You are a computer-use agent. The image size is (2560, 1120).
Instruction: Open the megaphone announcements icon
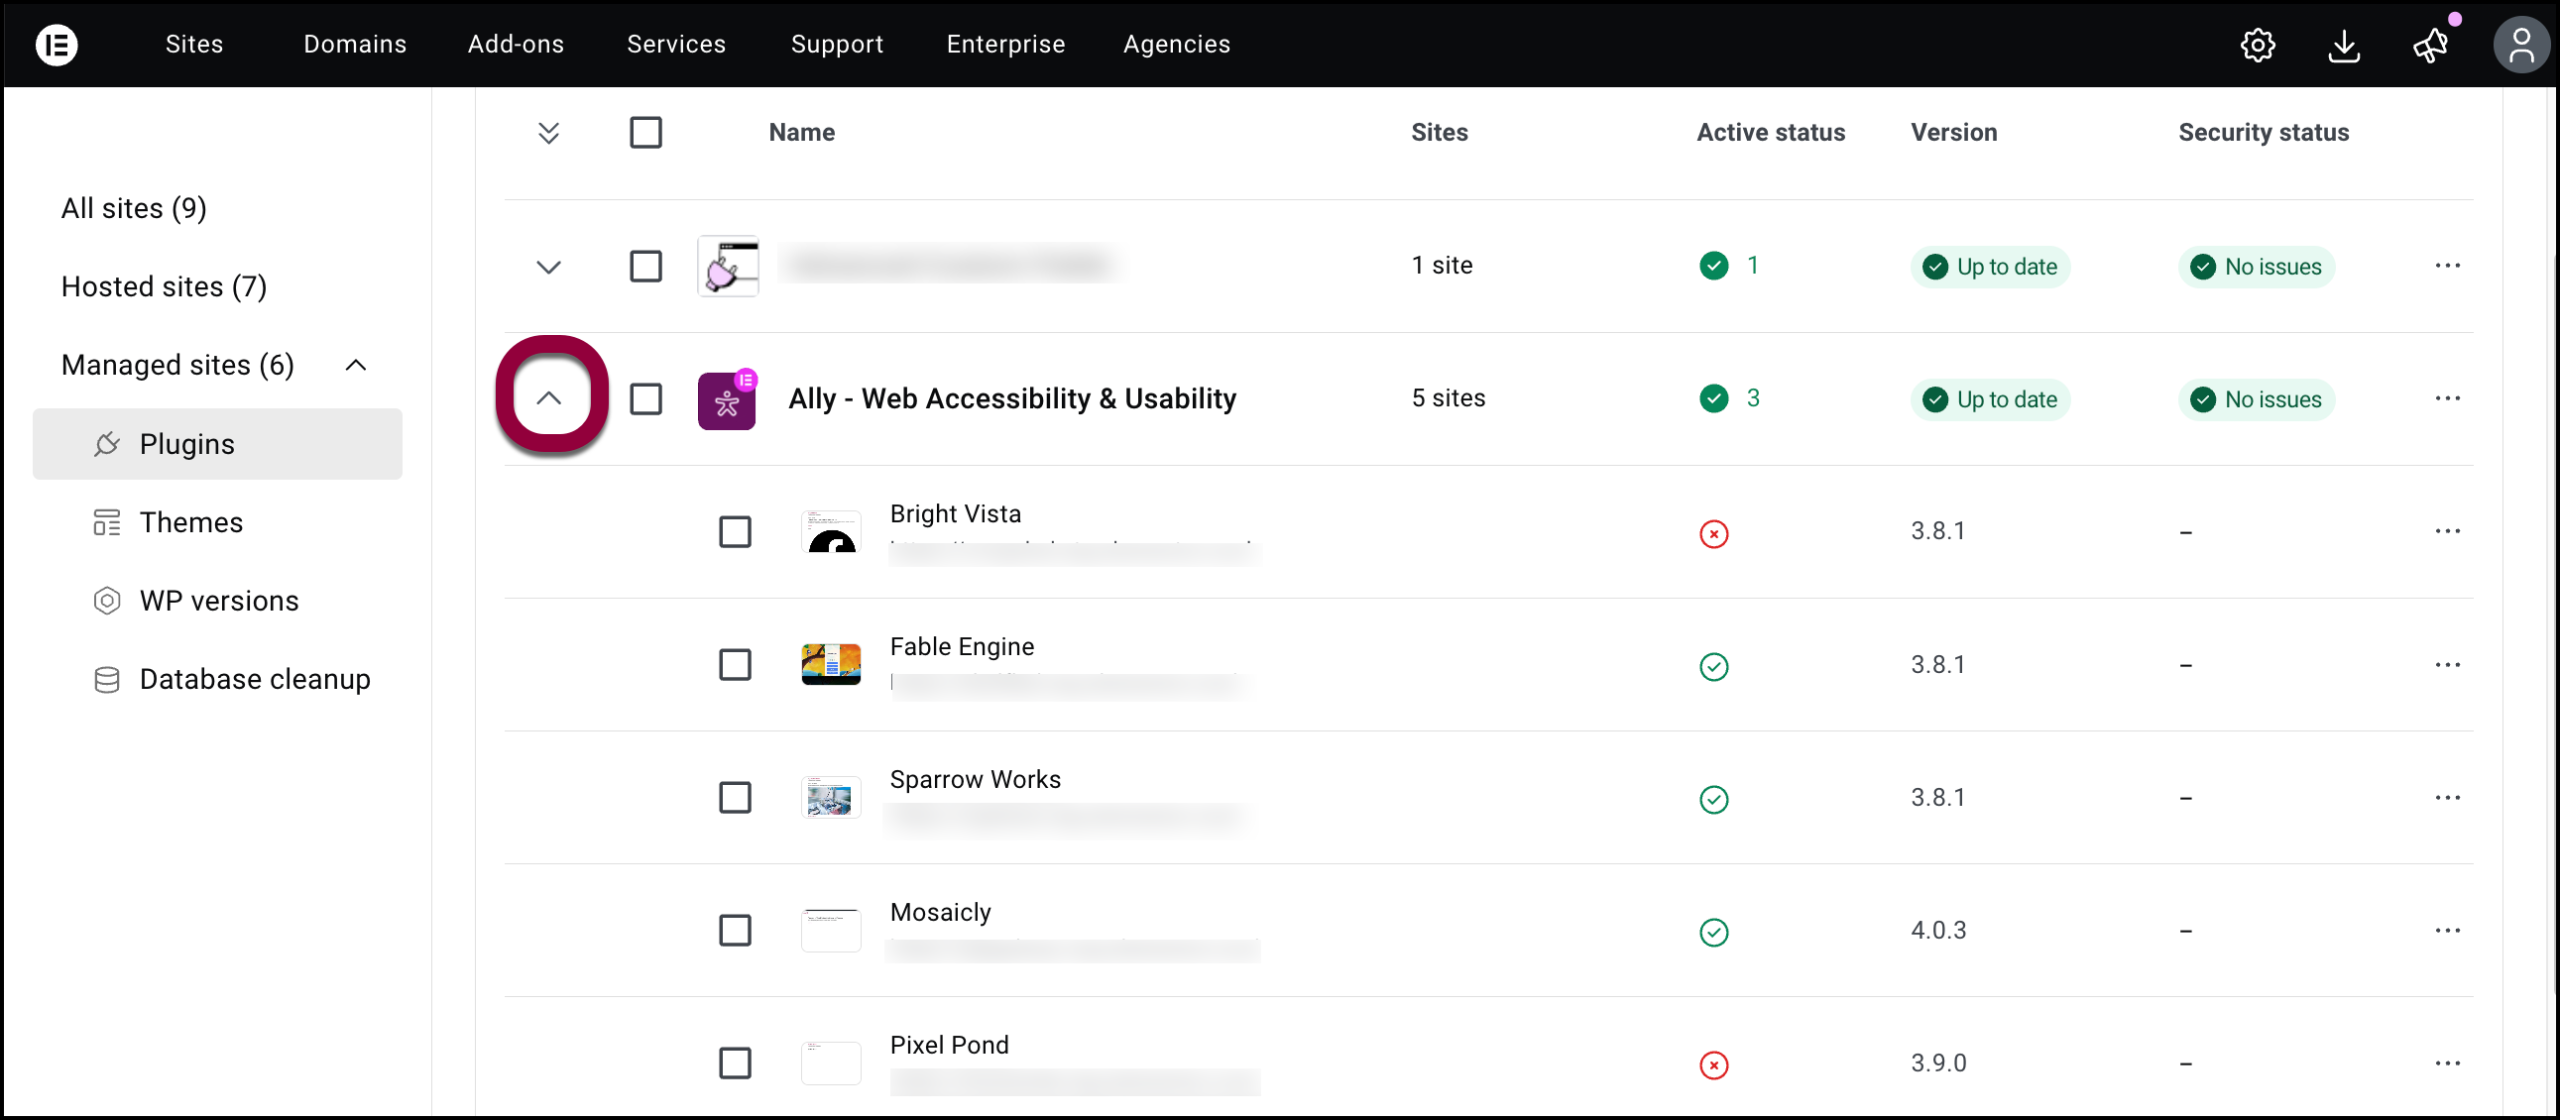tap(2430, 45)
